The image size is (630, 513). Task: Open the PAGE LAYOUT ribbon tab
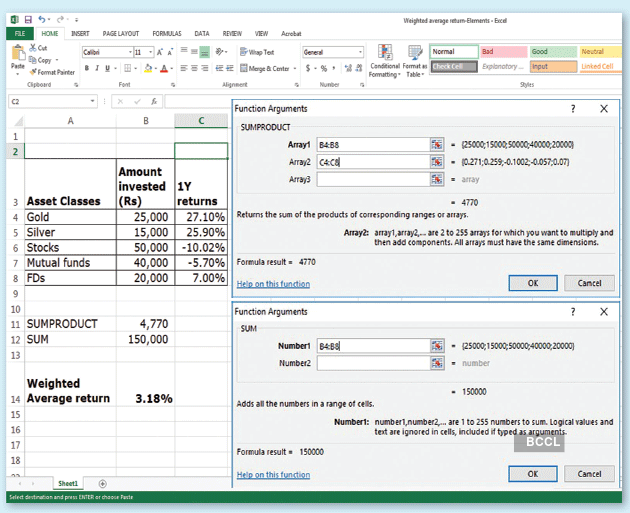[123, 33]
